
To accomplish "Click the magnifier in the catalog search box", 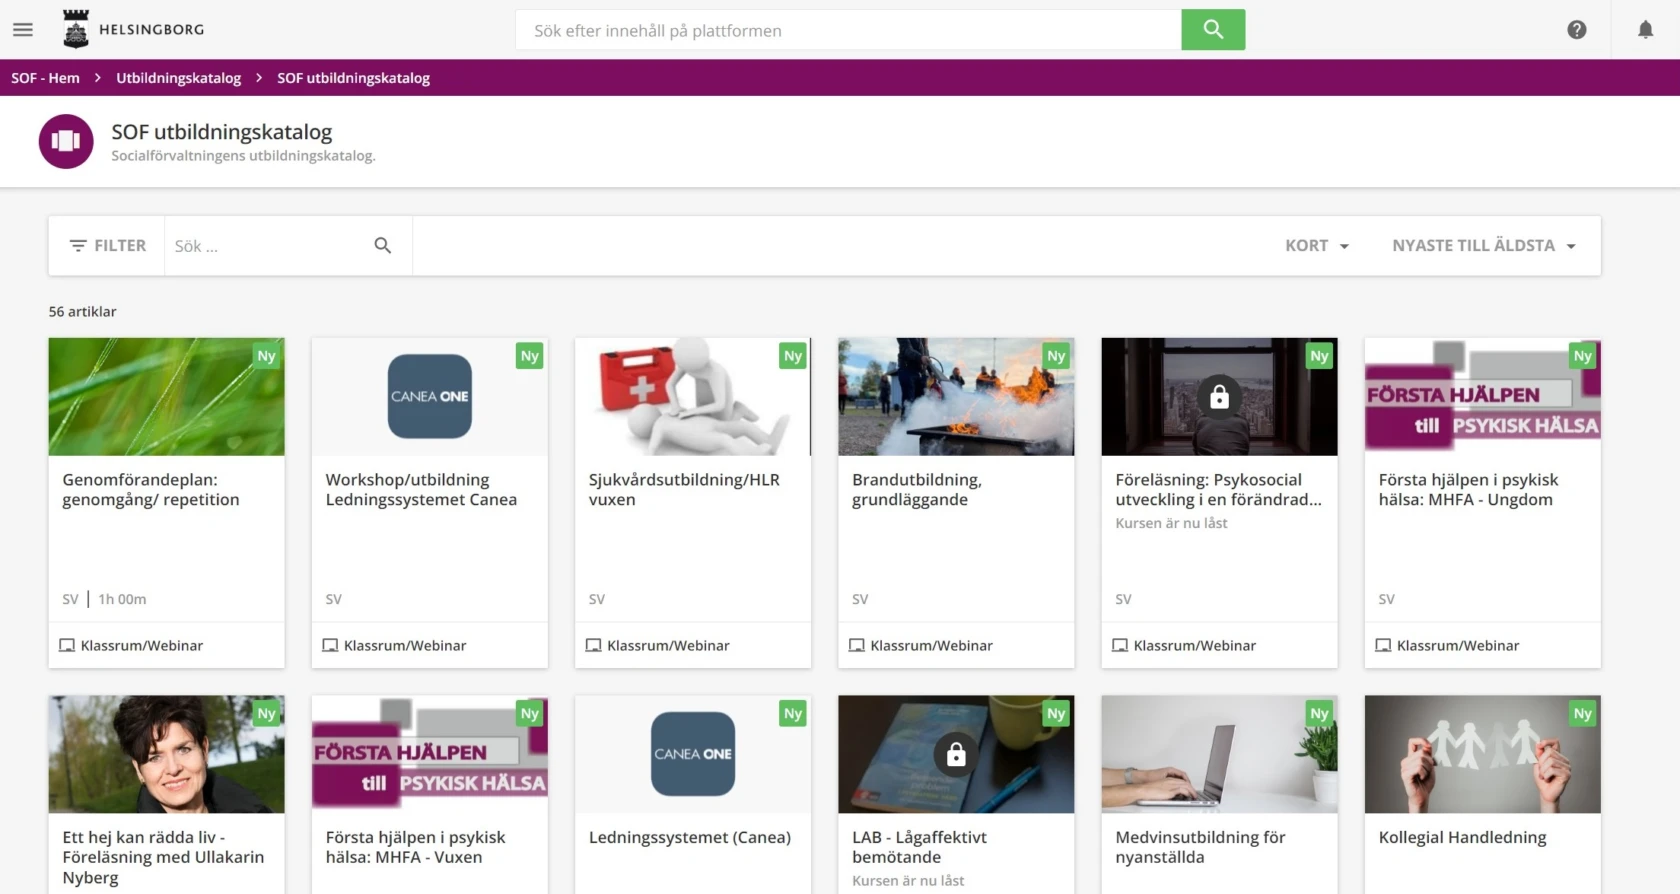I will pos(382,245).
